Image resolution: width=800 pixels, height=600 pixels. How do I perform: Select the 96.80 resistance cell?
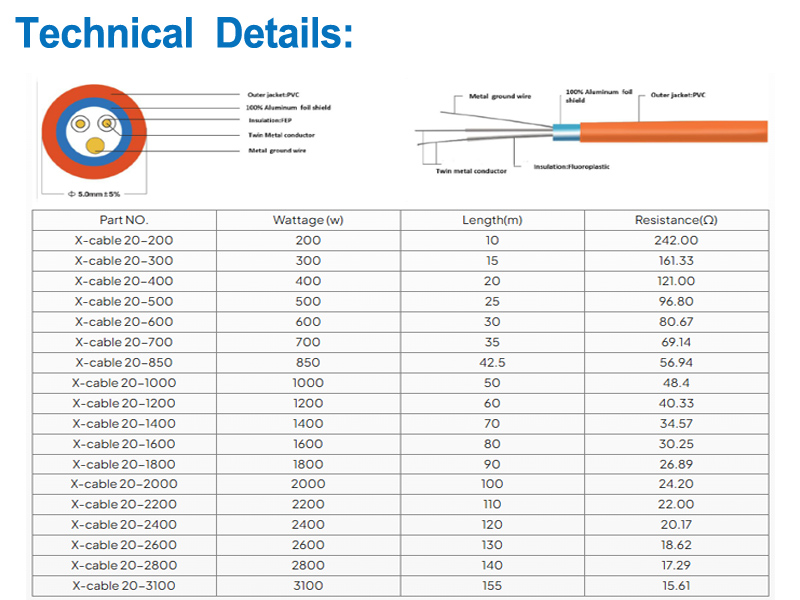click(x=676, y=301)
